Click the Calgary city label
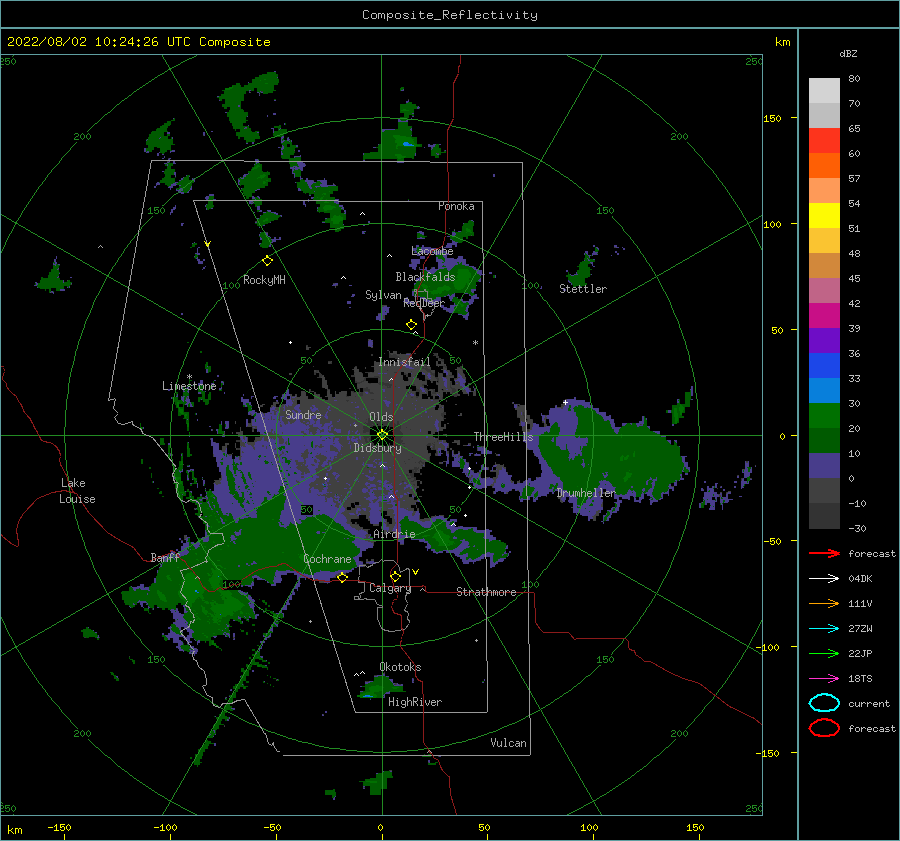The image size is (900, 841). click(x=390, y=588)
